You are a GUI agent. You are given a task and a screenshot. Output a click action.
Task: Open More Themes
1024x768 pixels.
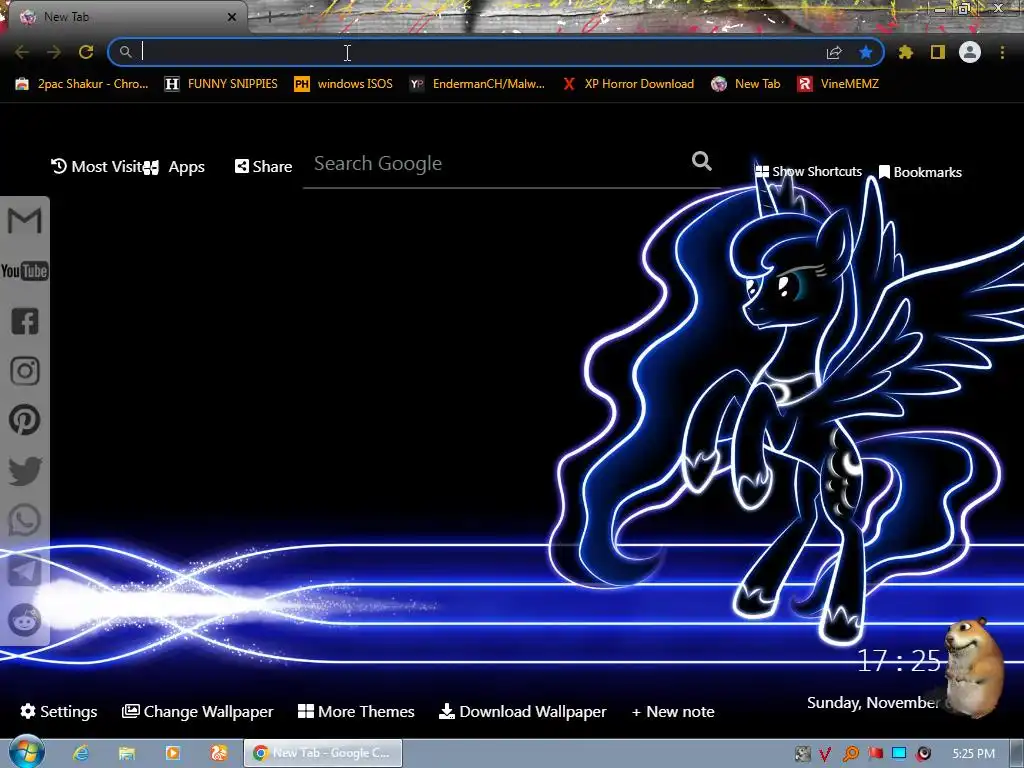356,711
